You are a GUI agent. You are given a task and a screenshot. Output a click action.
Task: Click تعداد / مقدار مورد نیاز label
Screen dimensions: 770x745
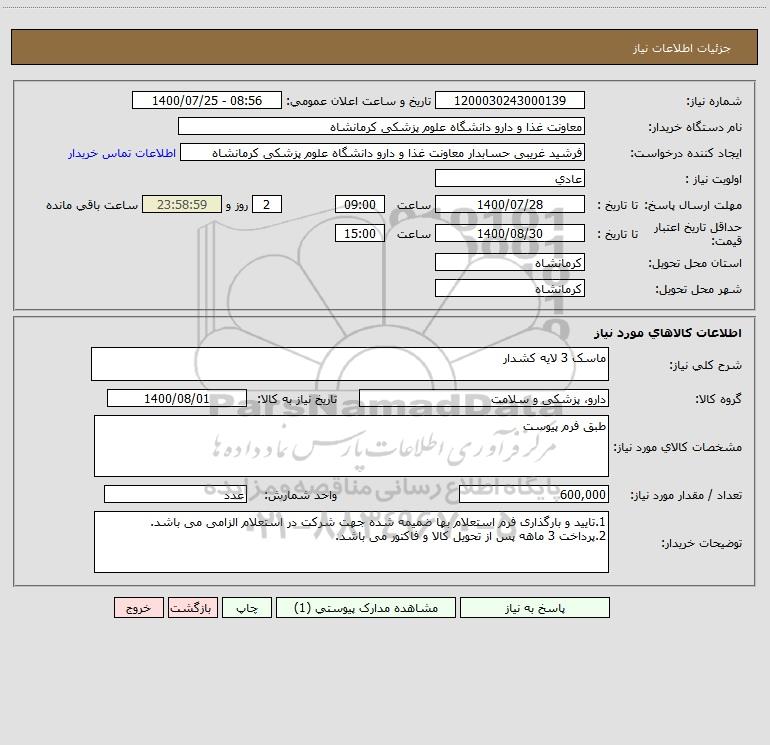click(686, 495)
